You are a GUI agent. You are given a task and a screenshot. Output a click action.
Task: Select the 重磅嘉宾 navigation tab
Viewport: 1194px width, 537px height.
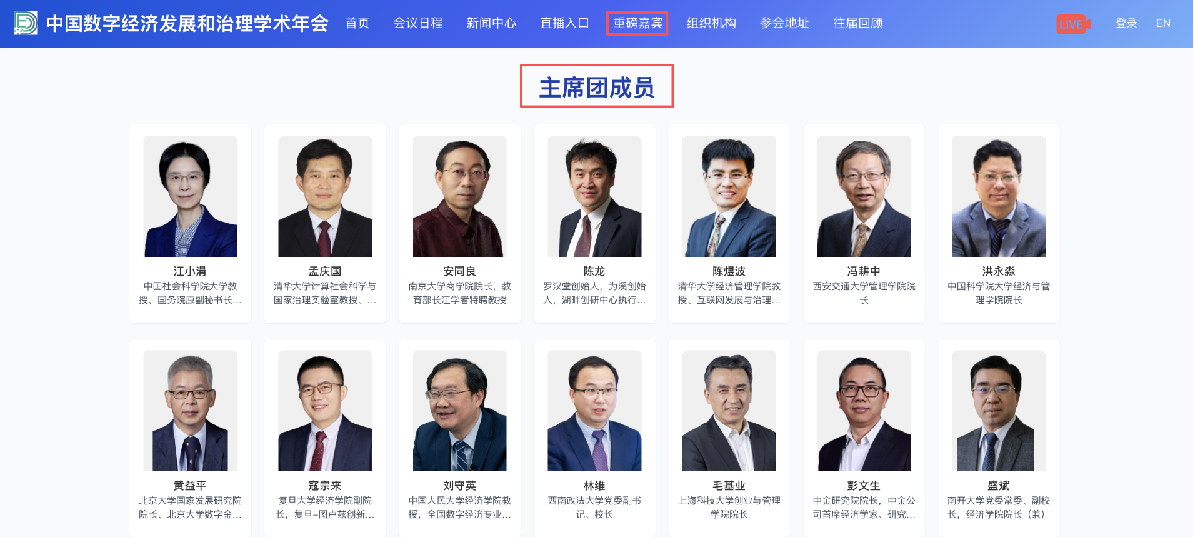637,23
